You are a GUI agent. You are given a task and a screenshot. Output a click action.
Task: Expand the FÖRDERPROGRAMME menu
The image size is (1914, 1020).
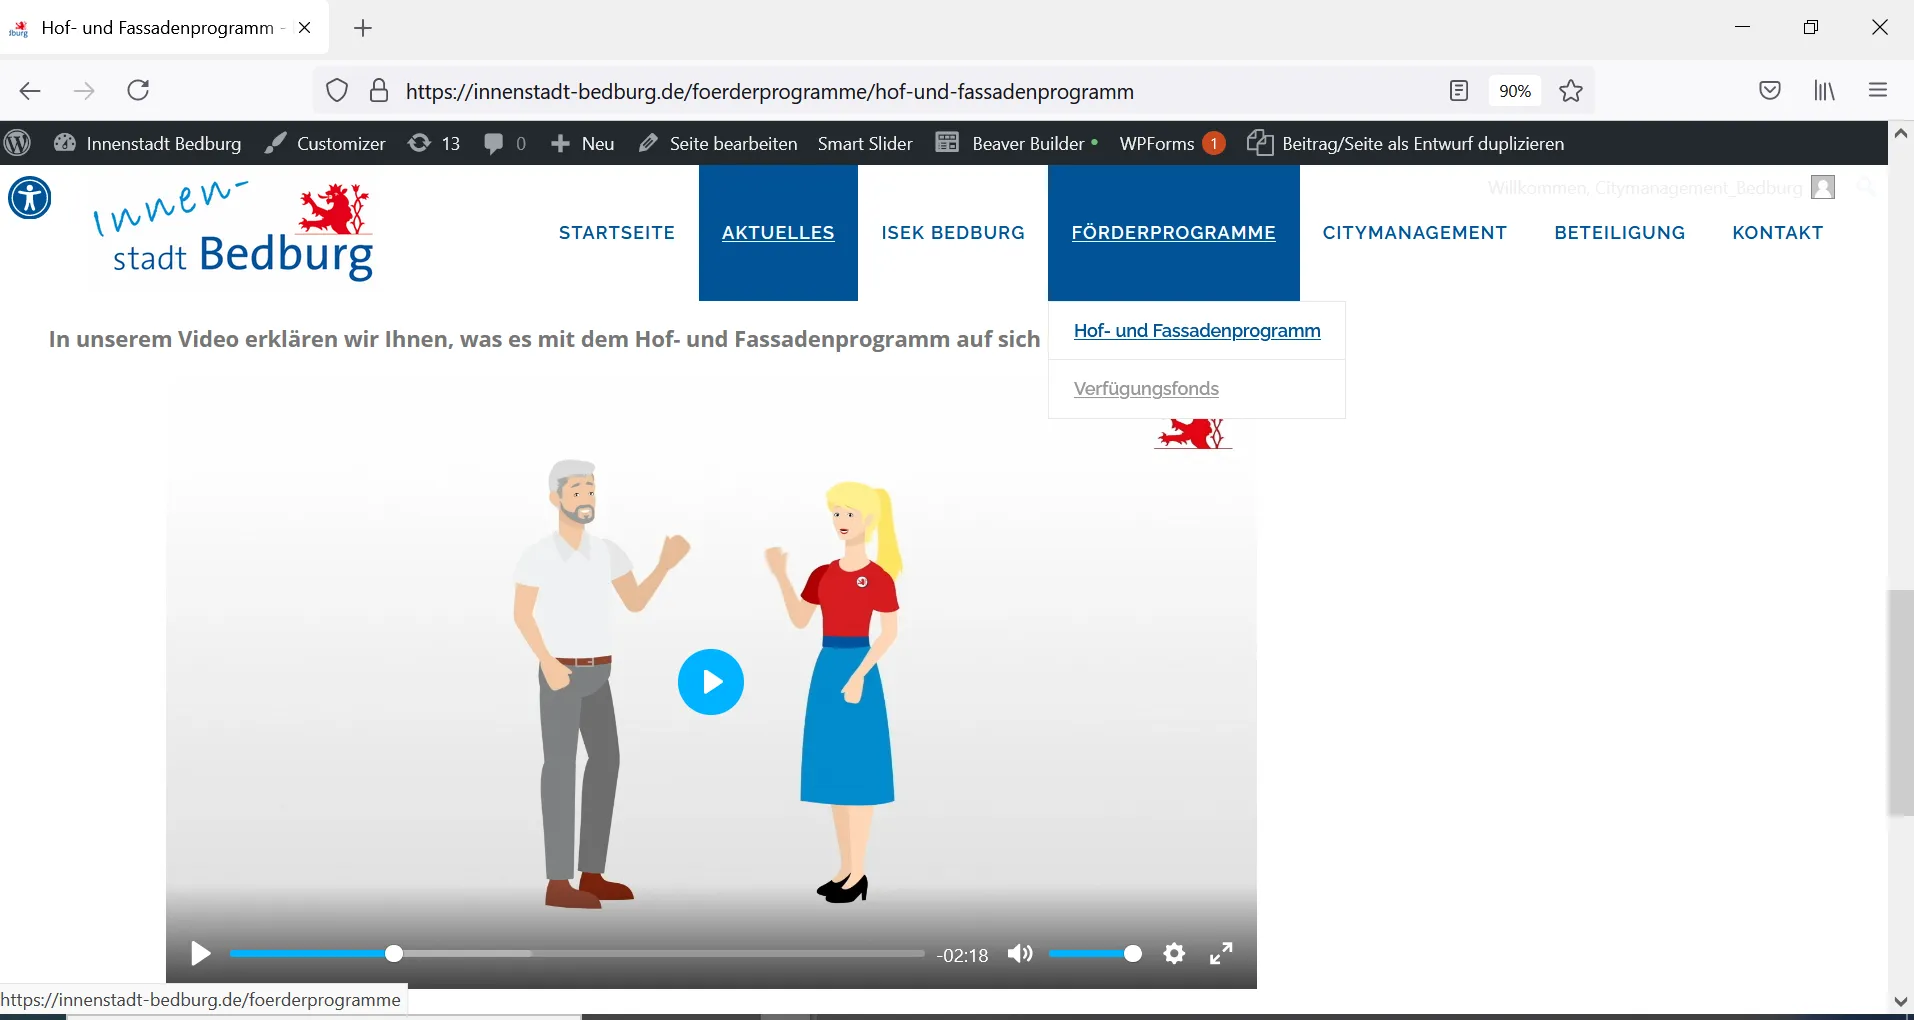1174,233
